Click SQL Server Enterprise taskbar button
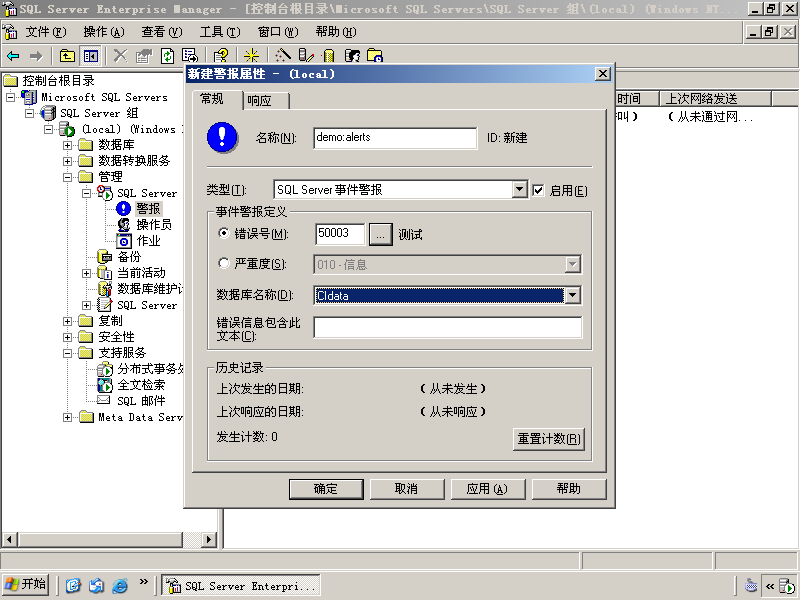The width and height of the screenshot is (800, 600). click(x=241, y=585)
